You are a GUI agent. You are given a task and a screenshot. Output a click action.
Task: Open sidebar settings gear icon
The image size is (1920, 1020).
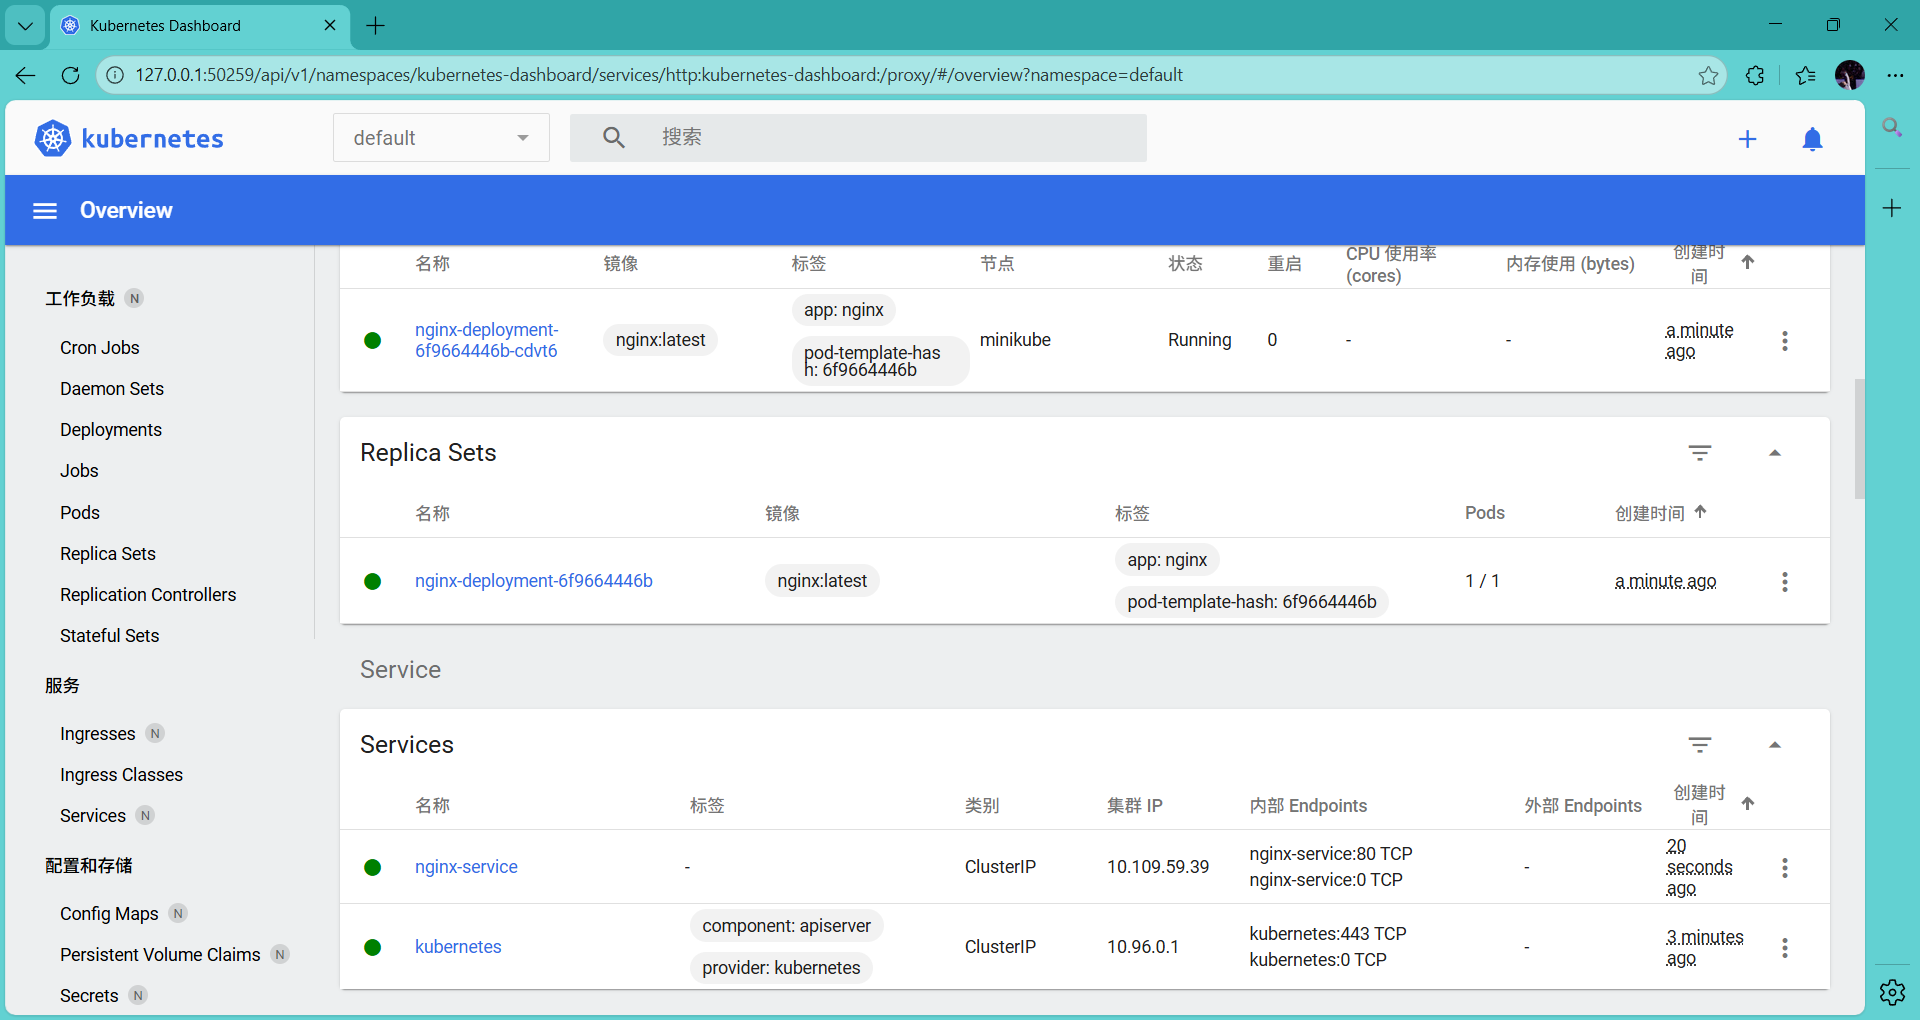1892,992
